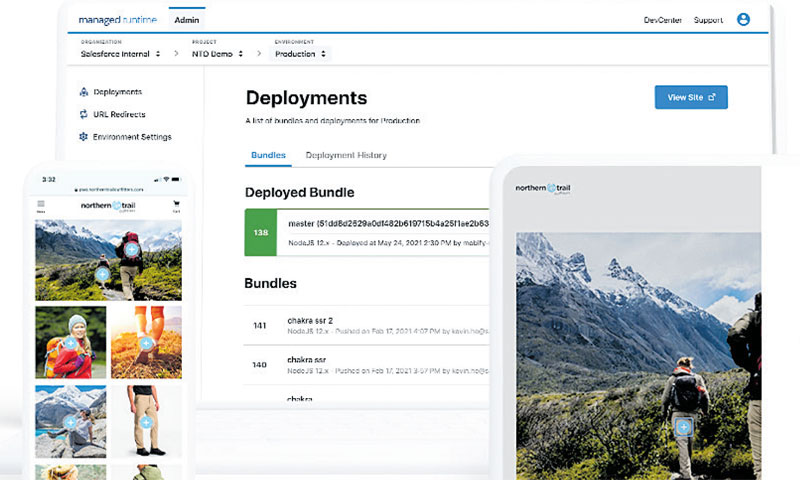
Task: Expand the Organization Salesforce Internal dropdown
Action: pyautogui.click(x=121, y=54)
